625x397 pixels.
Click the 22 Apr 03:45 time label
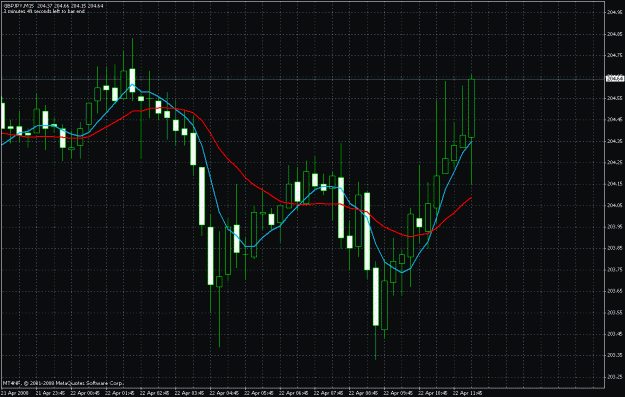pos(189,393)
